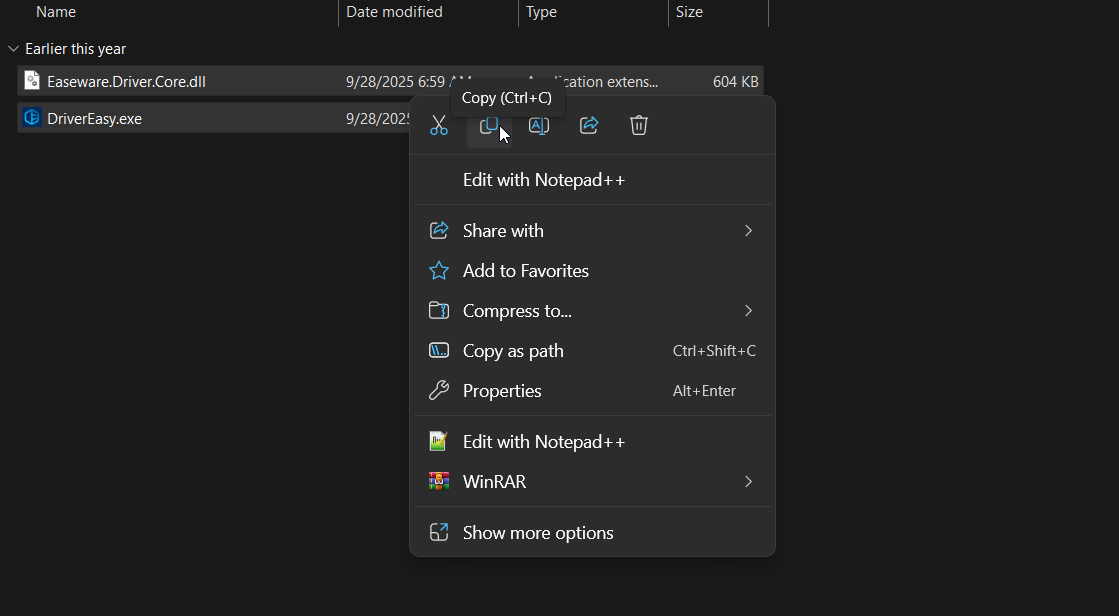
Task: Select Compress to... entry
Action: pos(592,310)
